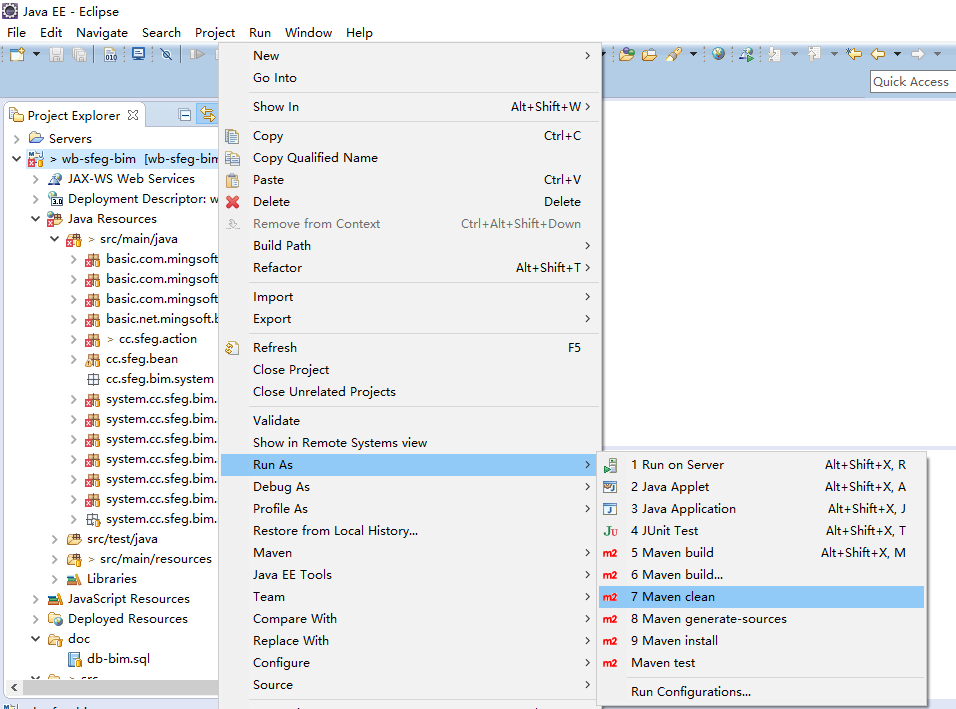The width and height of the screenshot is (956, 709).
Task: Close the Project Explorer tab
Action: pos(133,115)
